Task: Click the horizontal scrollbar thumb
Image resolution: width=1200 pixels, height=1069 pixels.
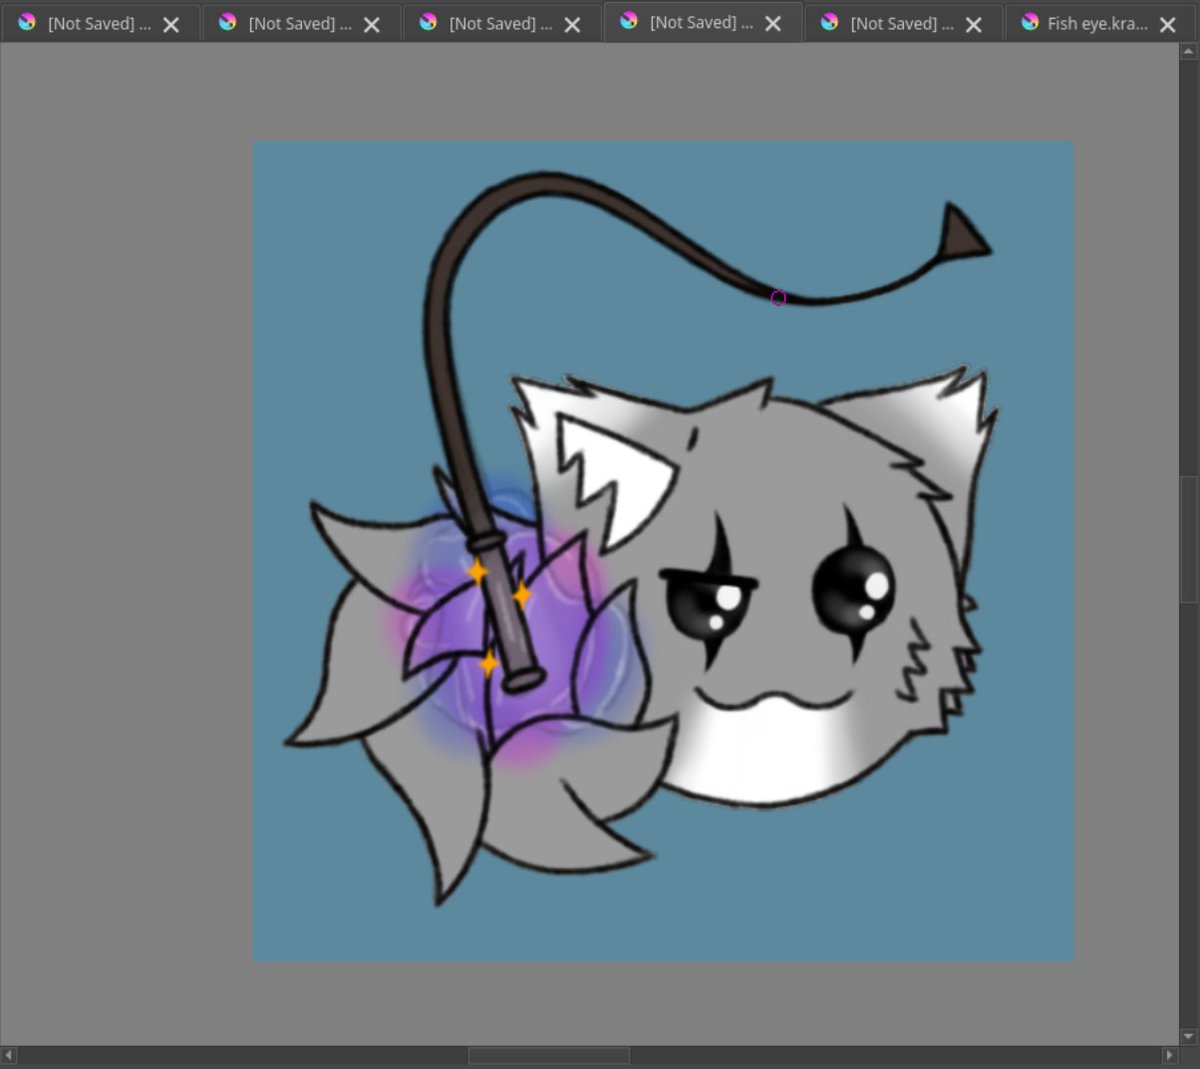Action: pos(549,1055)
